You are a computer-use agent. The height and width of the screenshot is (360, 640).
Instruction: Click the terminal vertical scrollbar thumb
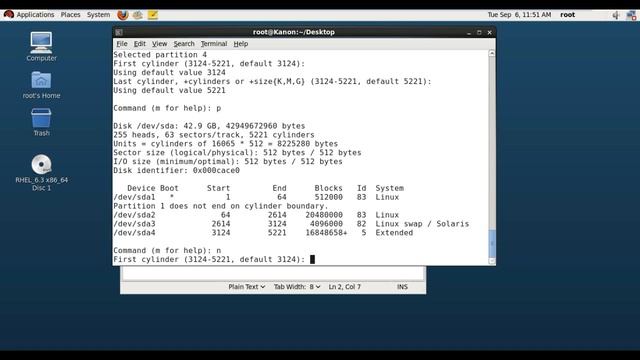click(x=492, y=243)
